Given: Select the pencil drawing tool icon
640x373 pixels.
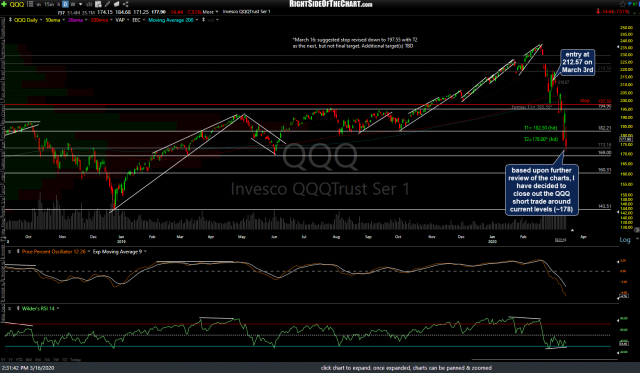Looking at the screenshot, I should pos(107,4).
